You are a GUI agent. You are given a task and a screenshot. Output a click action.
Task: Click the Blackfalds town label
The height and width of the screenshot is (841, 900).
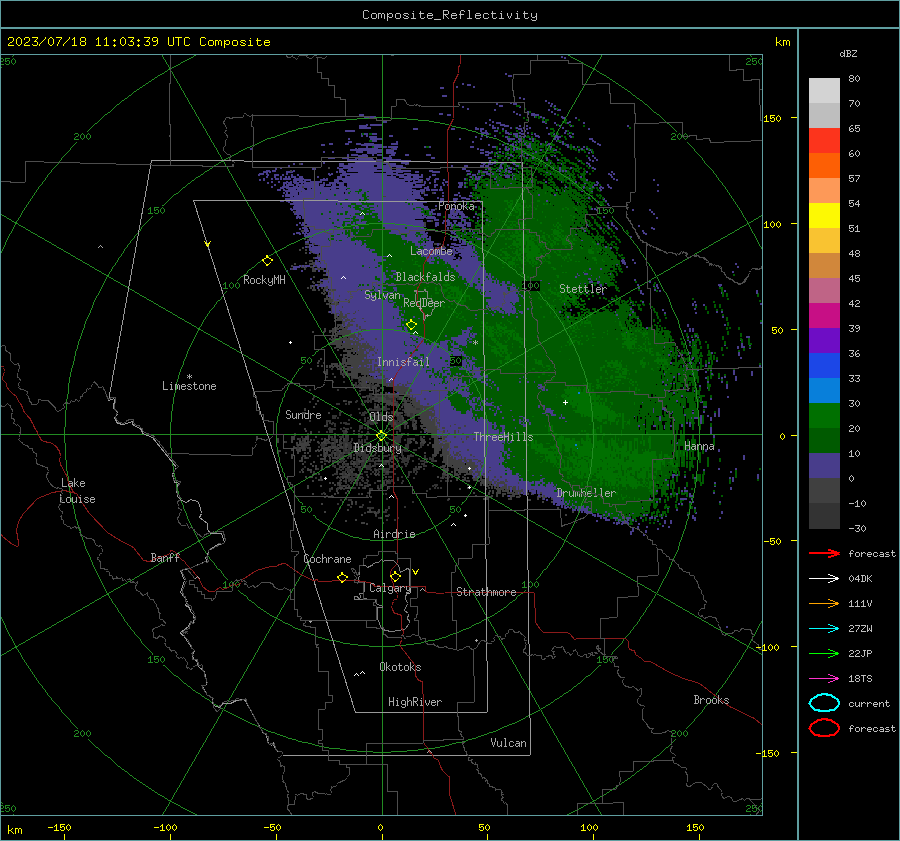coord(425,277)
